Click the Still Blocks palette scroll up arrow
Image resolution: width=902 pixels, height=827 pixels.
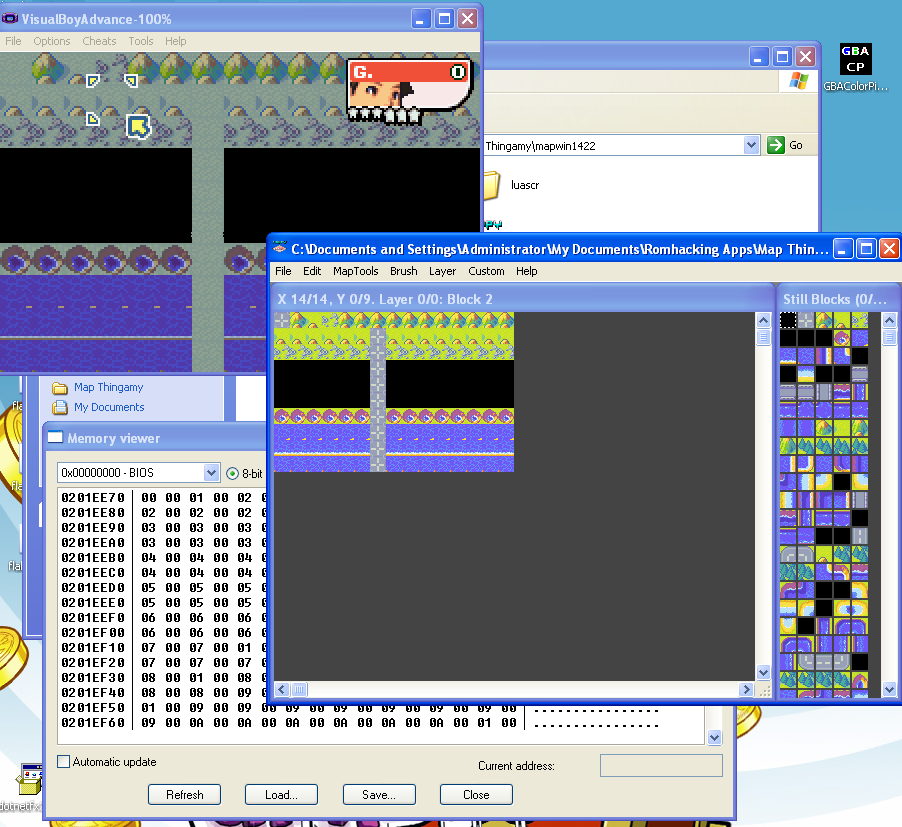click(x=889, y=320)
